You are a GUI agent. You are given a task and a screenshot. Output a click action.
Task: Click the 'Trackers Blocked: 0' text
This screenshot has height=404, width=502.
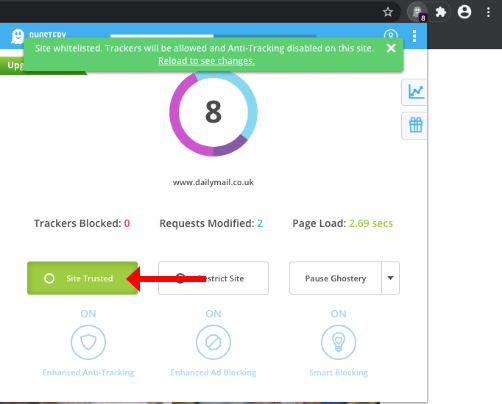pos(82,223)
